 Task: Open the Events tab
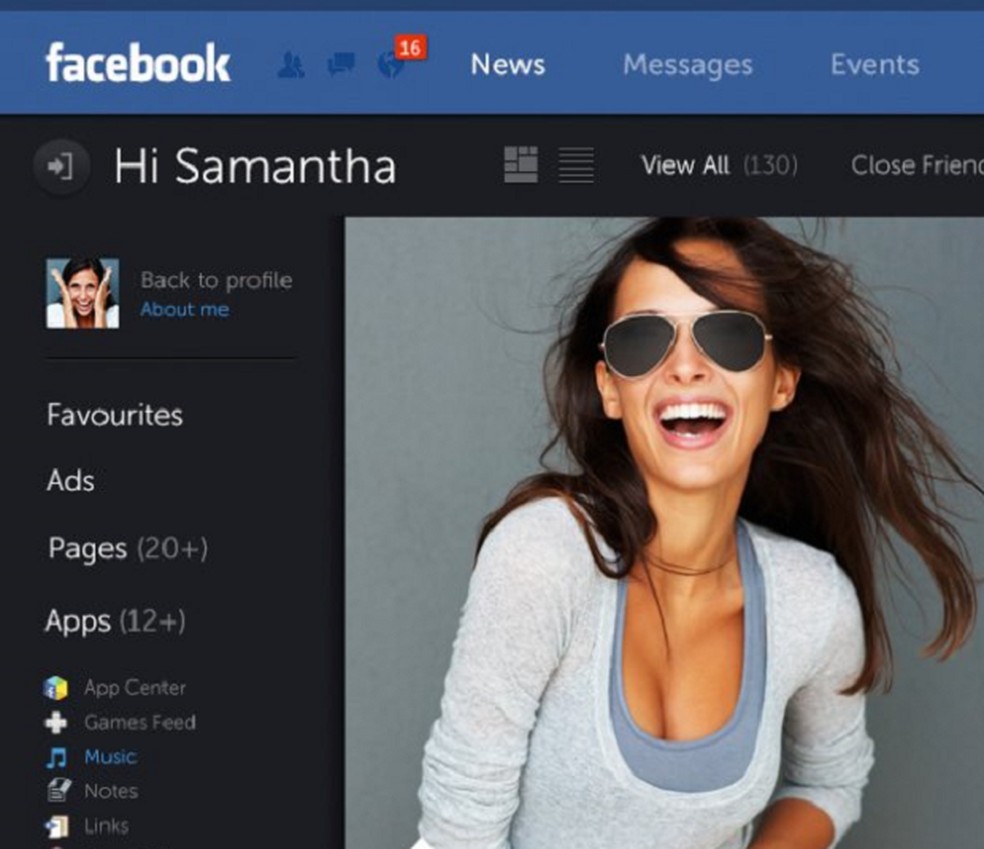[874, 64]
